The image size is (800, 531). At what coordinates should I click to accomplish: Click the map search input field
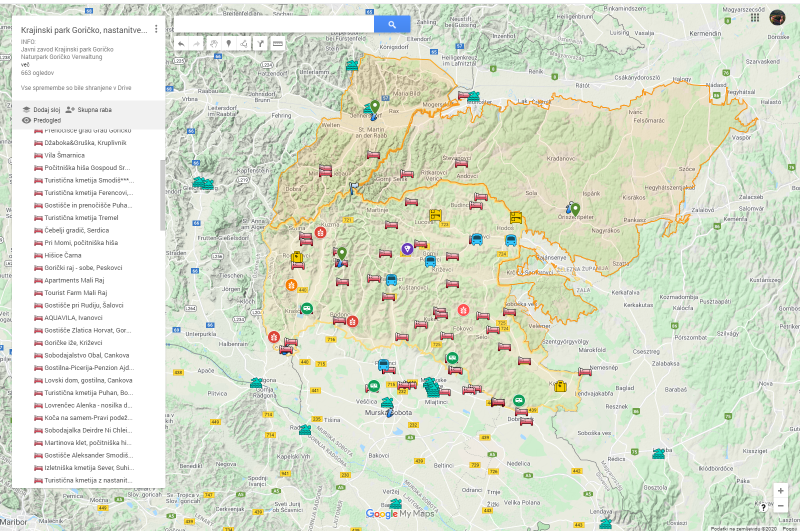(275, 24)
